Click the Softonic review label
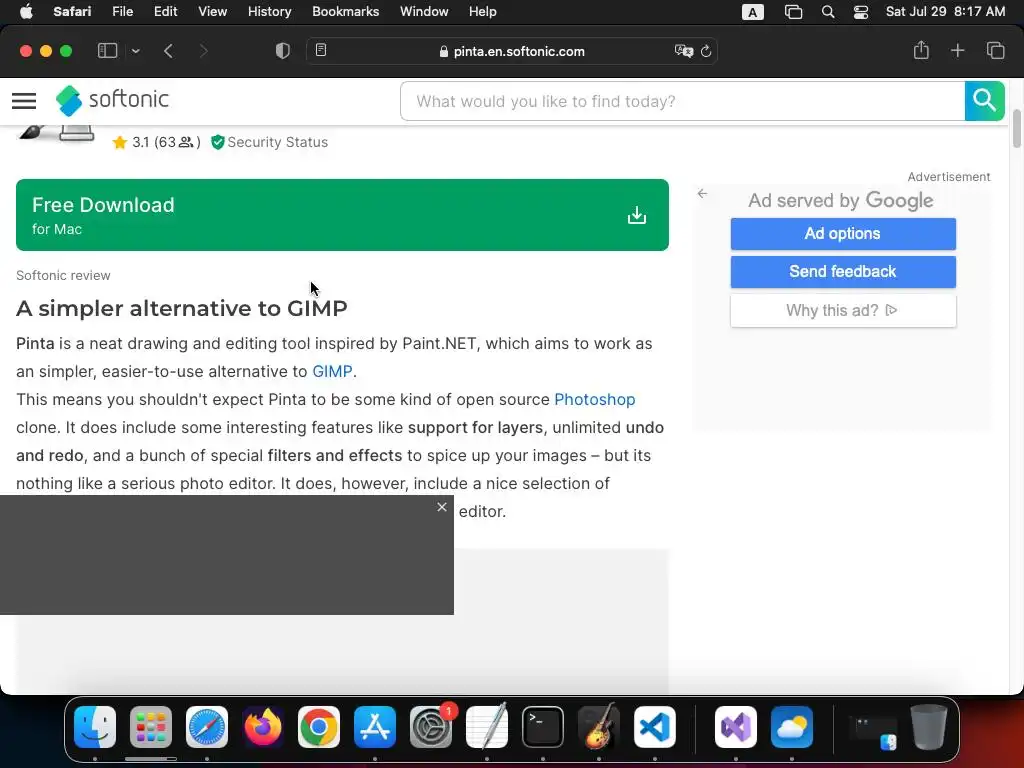Image resolution: width=1024 pixels, height=768 pixels. [63, 276]
